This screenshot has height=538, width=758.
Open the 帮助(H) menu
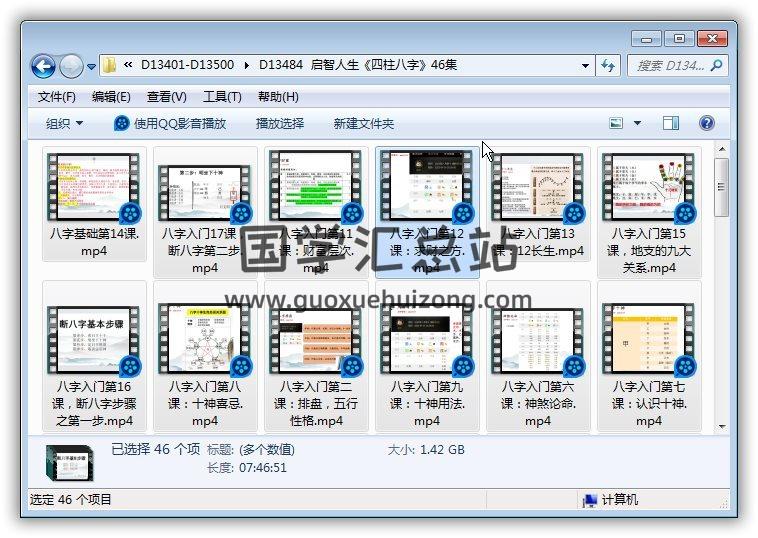(x=278, y=97)
